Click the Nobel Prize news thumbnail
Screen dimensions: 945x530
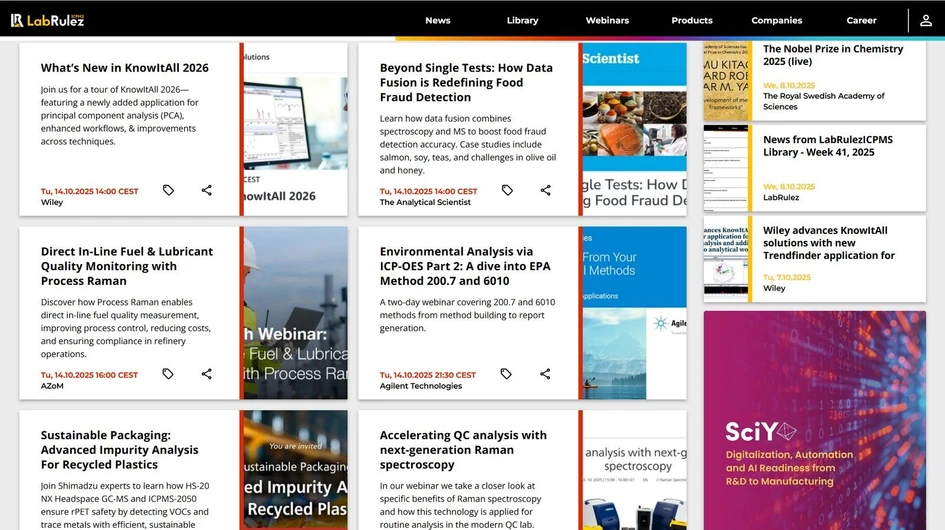[726, 80]
